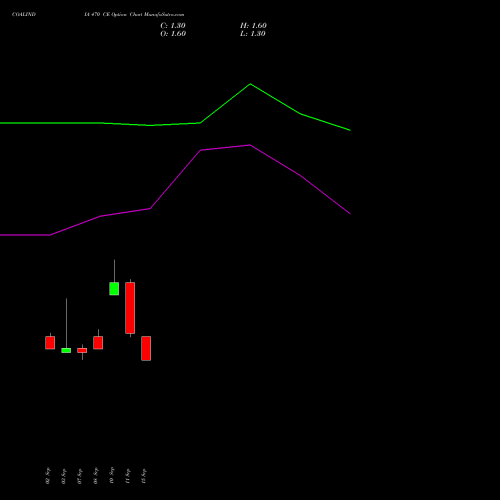Click the low value 'L: 1.30'
This screenshot has height=500, width=500.
click(253, 34)
